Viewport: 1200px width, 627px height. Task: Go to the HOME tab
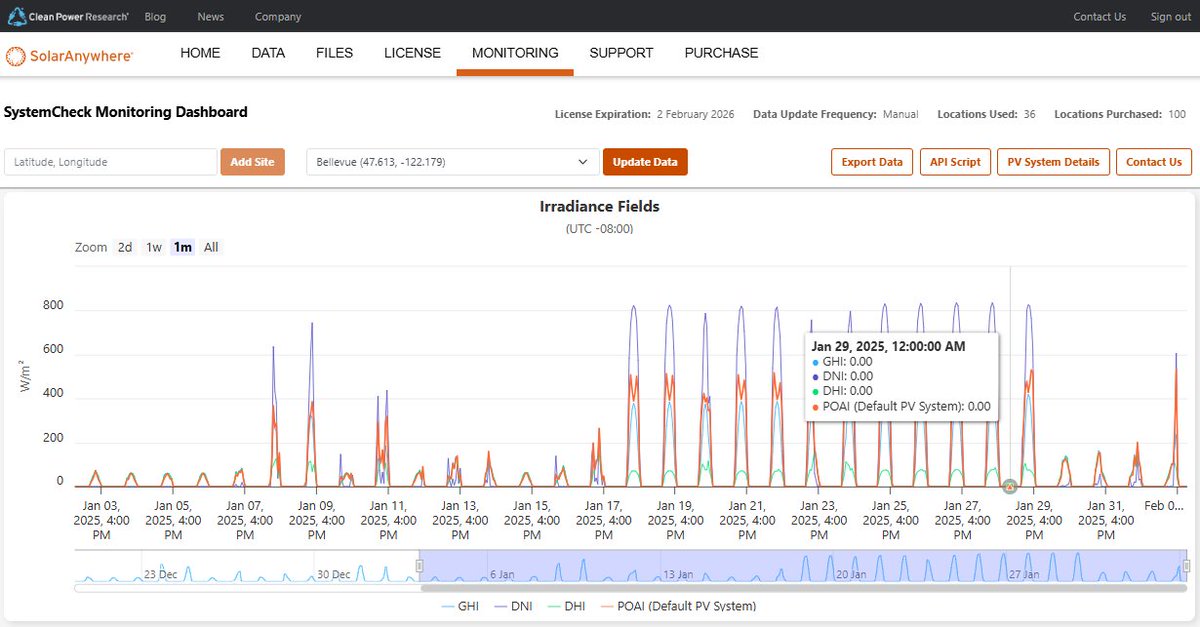pos(200,53)
